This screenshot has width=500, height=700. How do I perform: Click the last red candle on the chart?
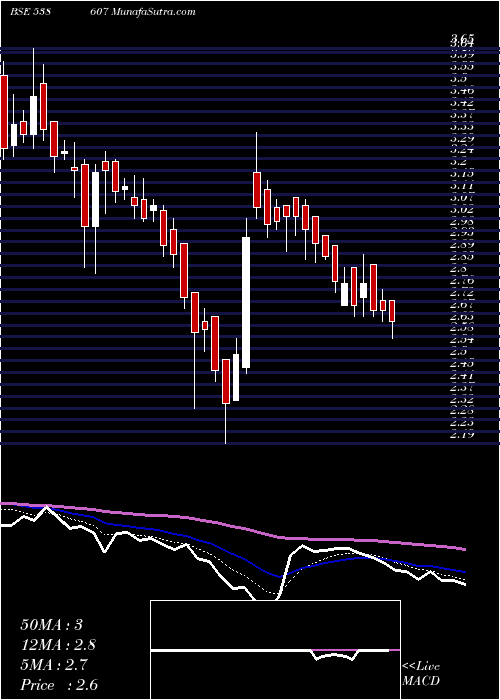point(392,311)
